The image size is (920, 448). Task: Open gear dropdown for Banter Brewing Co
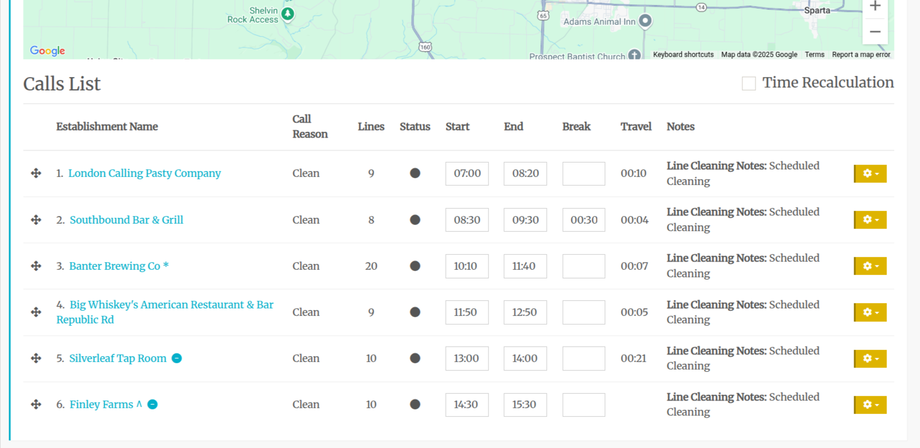tap(870, 266)
